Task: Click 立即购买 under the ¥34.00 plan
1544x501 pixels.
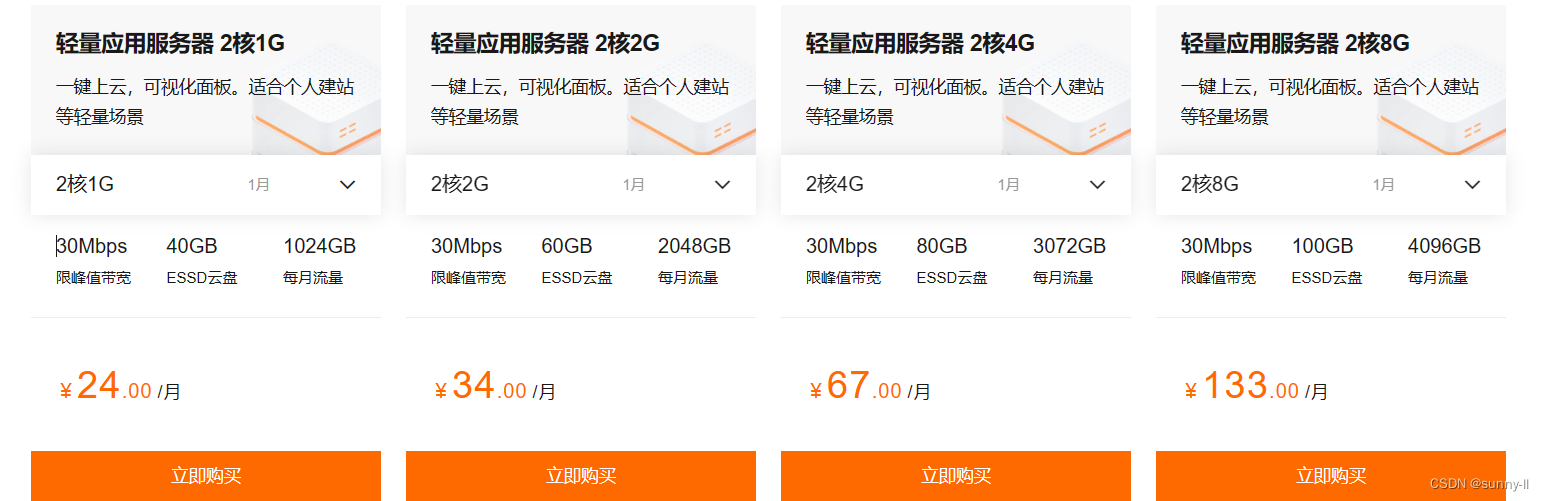Action: coord(581,476)
